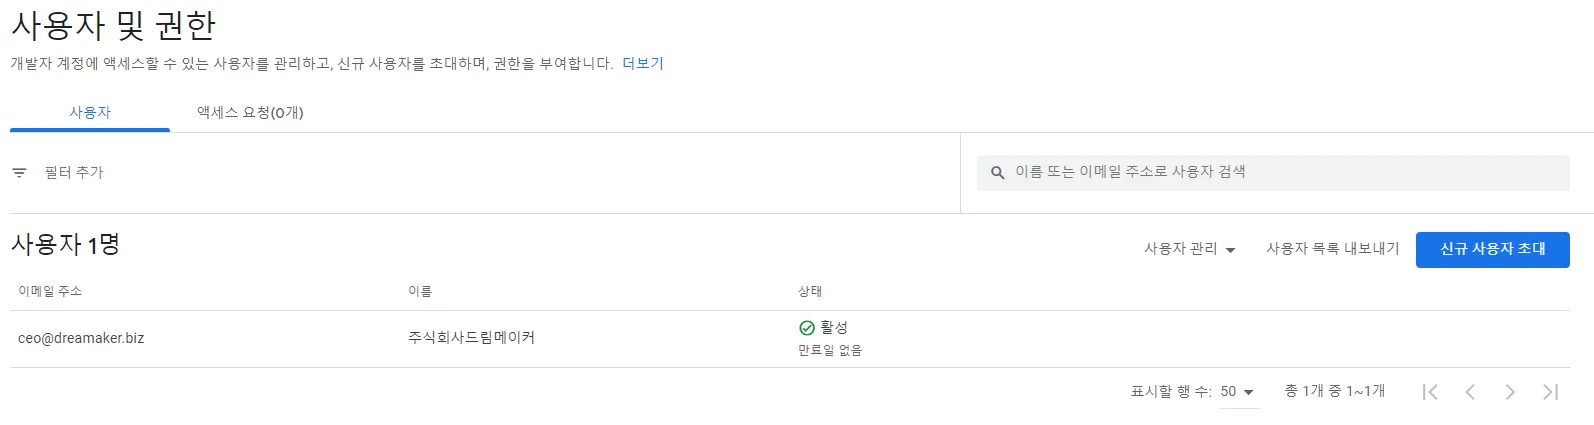Go to first page of users
1594x425 pixels.
(1430, 392)
